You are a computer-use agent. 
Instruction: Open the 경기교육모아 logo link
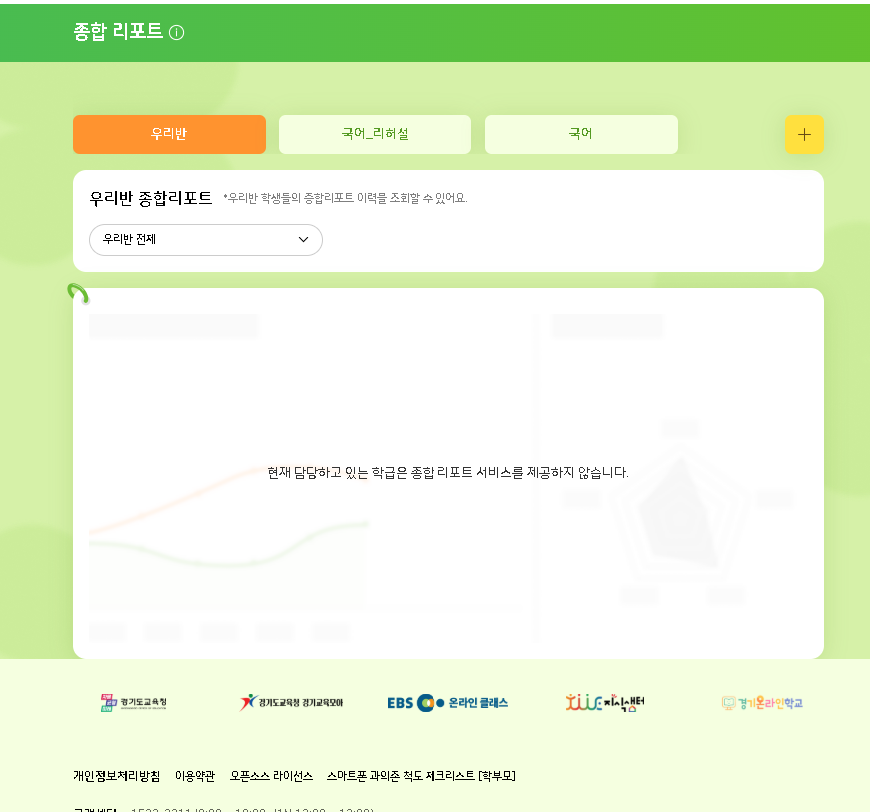pyautogui.click(x=291, y=703)
